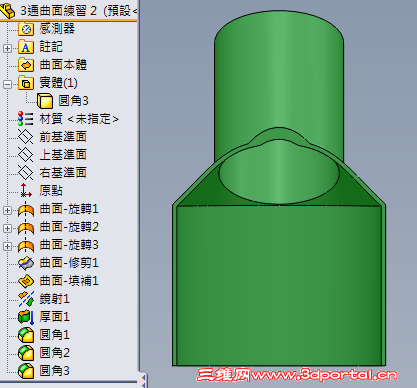Select the 上基準面 plane icon

pos(26,155)
